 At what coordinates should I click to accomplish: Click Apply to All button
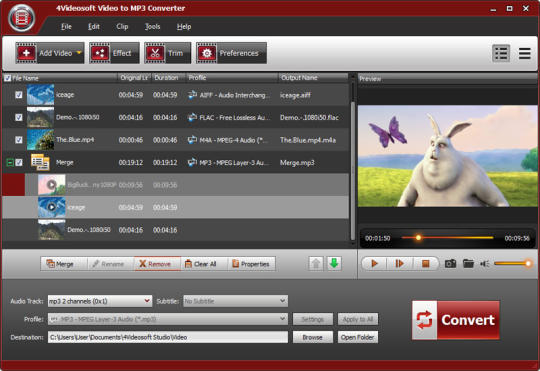pyautogui.click(x=358, y=319)
